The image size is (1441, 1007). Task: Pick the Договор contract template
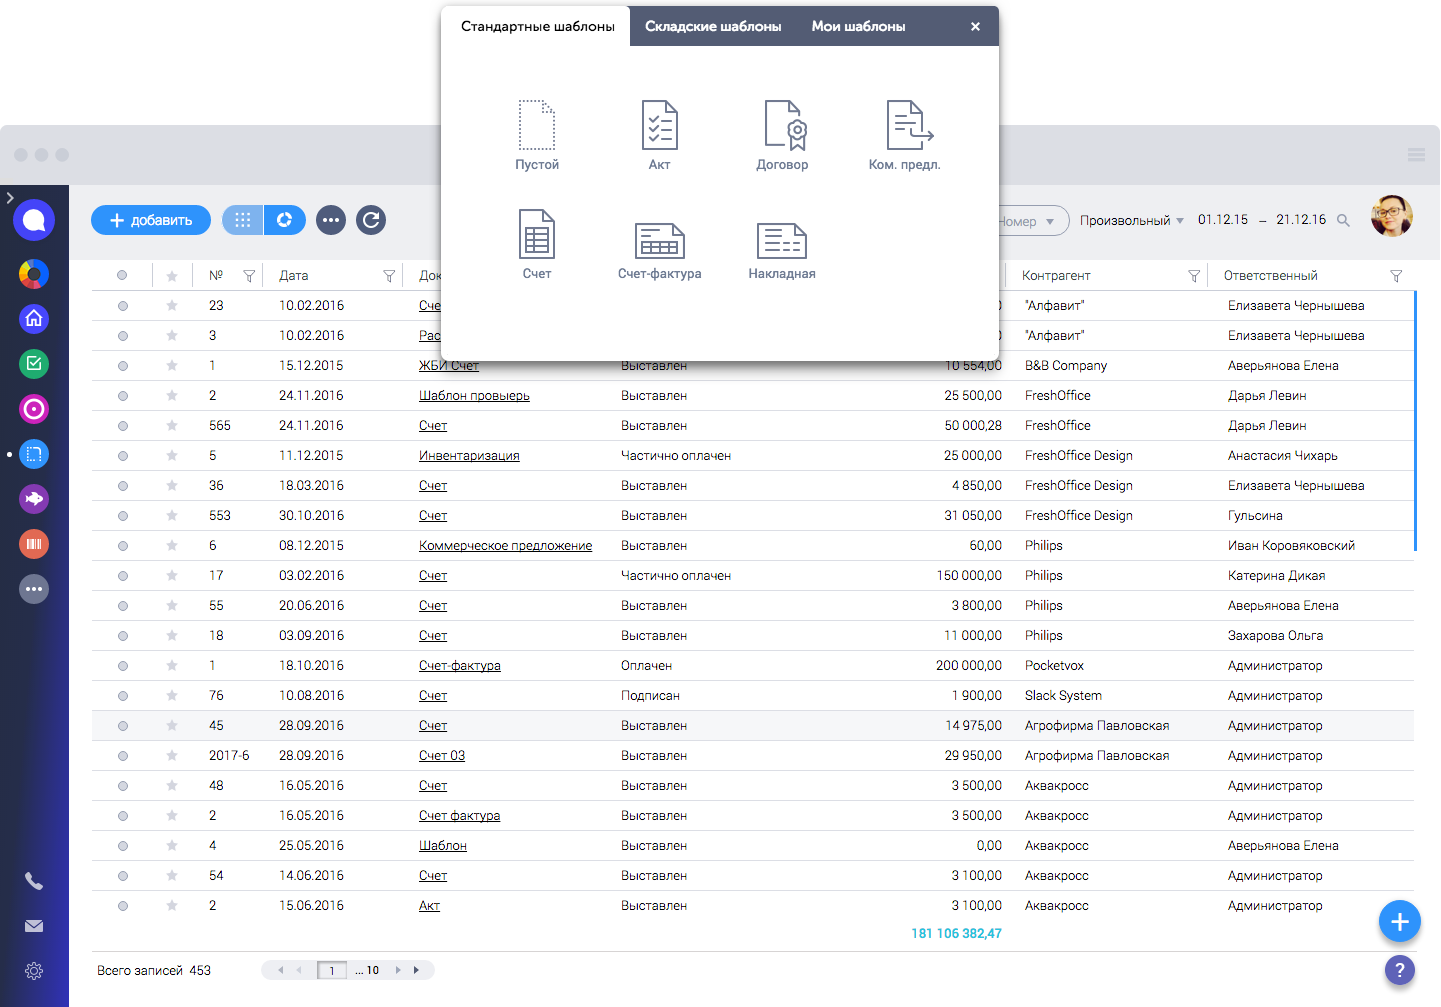785,125
